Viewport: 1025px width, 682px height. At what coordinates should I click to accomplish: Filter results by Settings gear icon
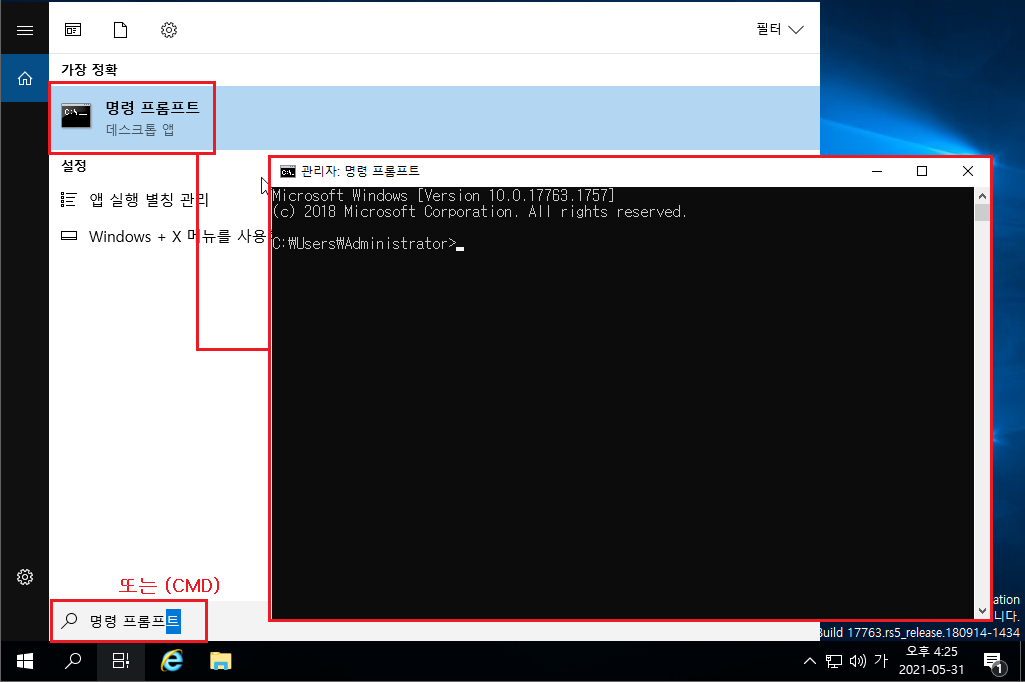tap(169, 29)
